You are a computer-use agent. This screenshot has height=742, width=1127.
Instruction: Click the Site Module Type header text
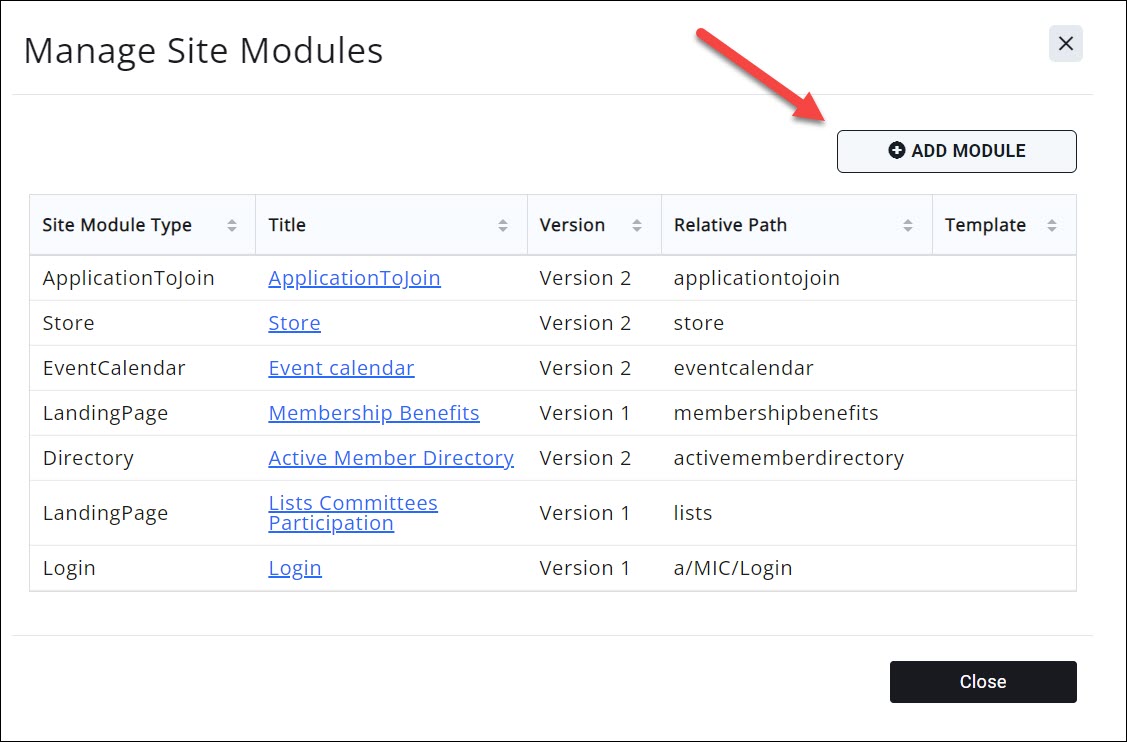pos(117,225)
